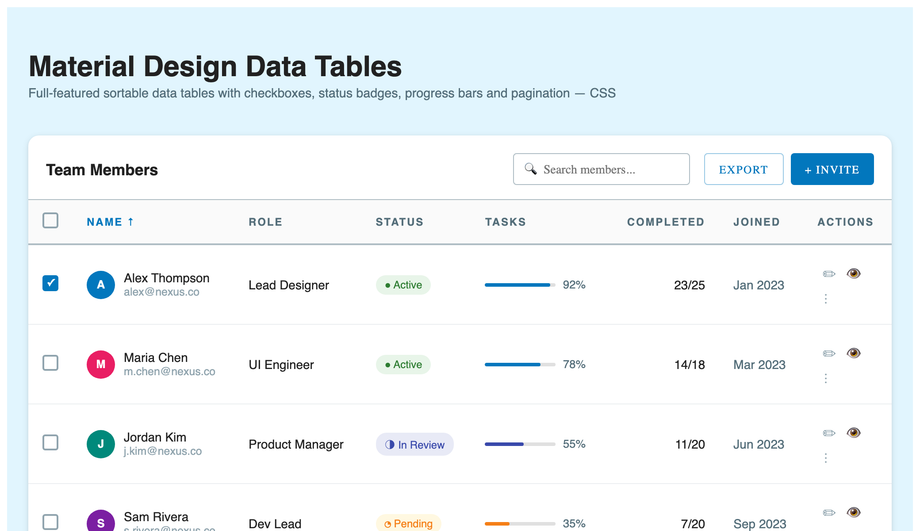Click Jordan Kim's green avatar J

click(x=101, y=444)
